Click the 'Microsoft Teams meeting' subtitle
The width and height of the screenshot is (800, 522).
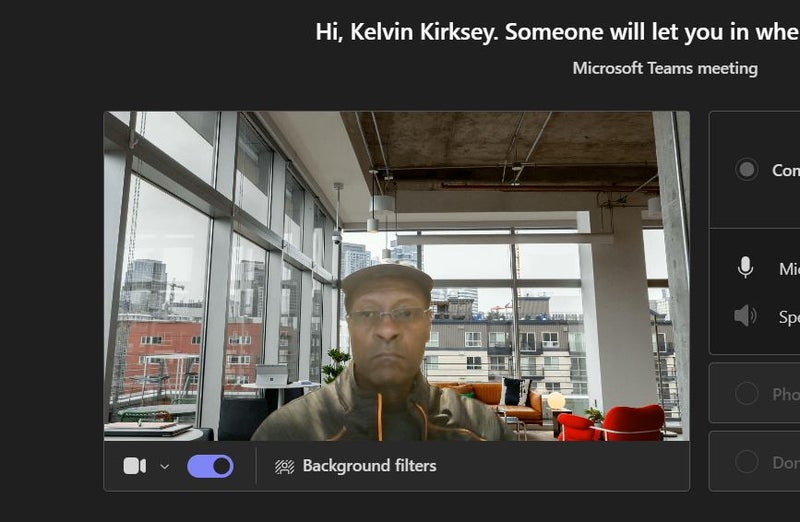665,68
